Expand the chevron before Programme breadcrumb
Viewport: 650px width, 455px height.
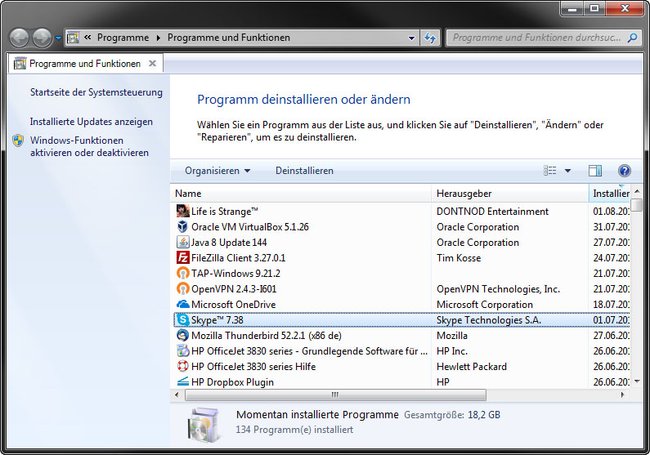(87, 38)
